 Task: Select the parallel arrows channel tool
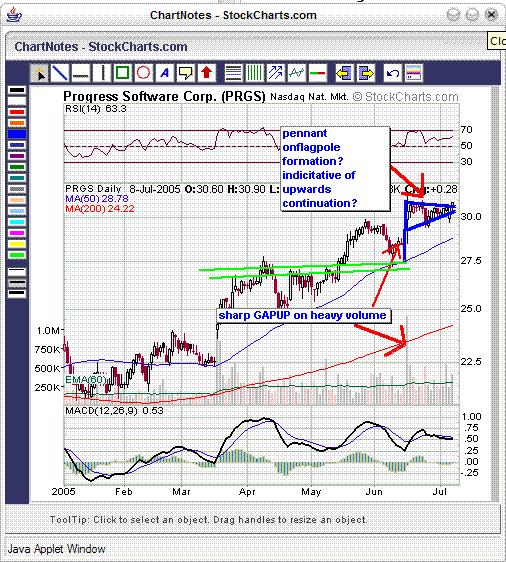click(x=275, y=73)
